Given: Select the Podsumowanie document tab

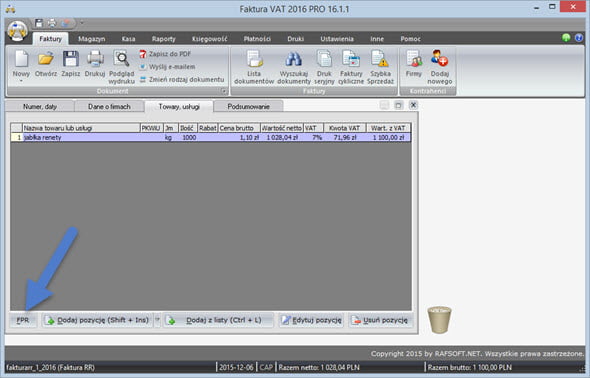Looking at the screenshot, I should [x=248, y=106].
